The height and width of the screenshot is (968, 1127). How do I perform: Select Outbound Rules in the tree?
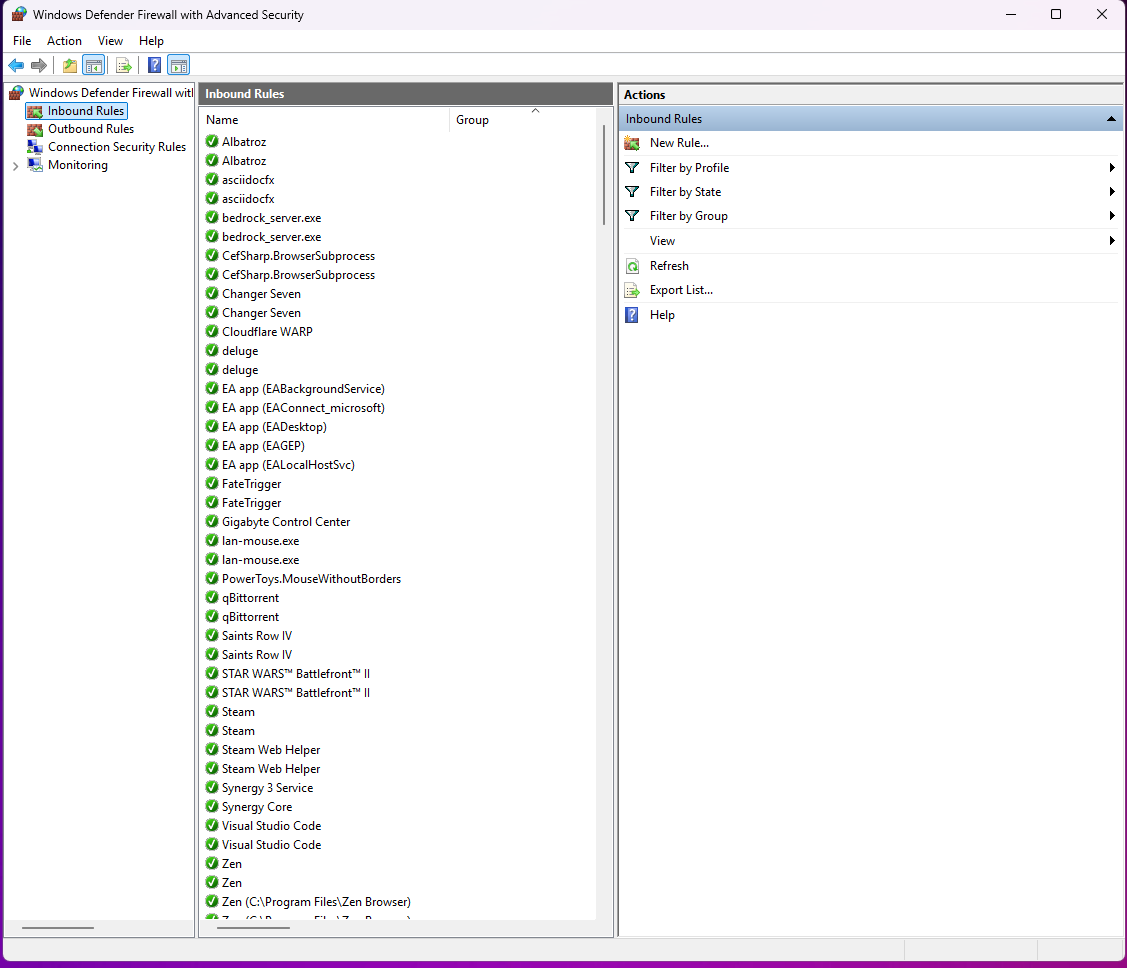point(90,129)
